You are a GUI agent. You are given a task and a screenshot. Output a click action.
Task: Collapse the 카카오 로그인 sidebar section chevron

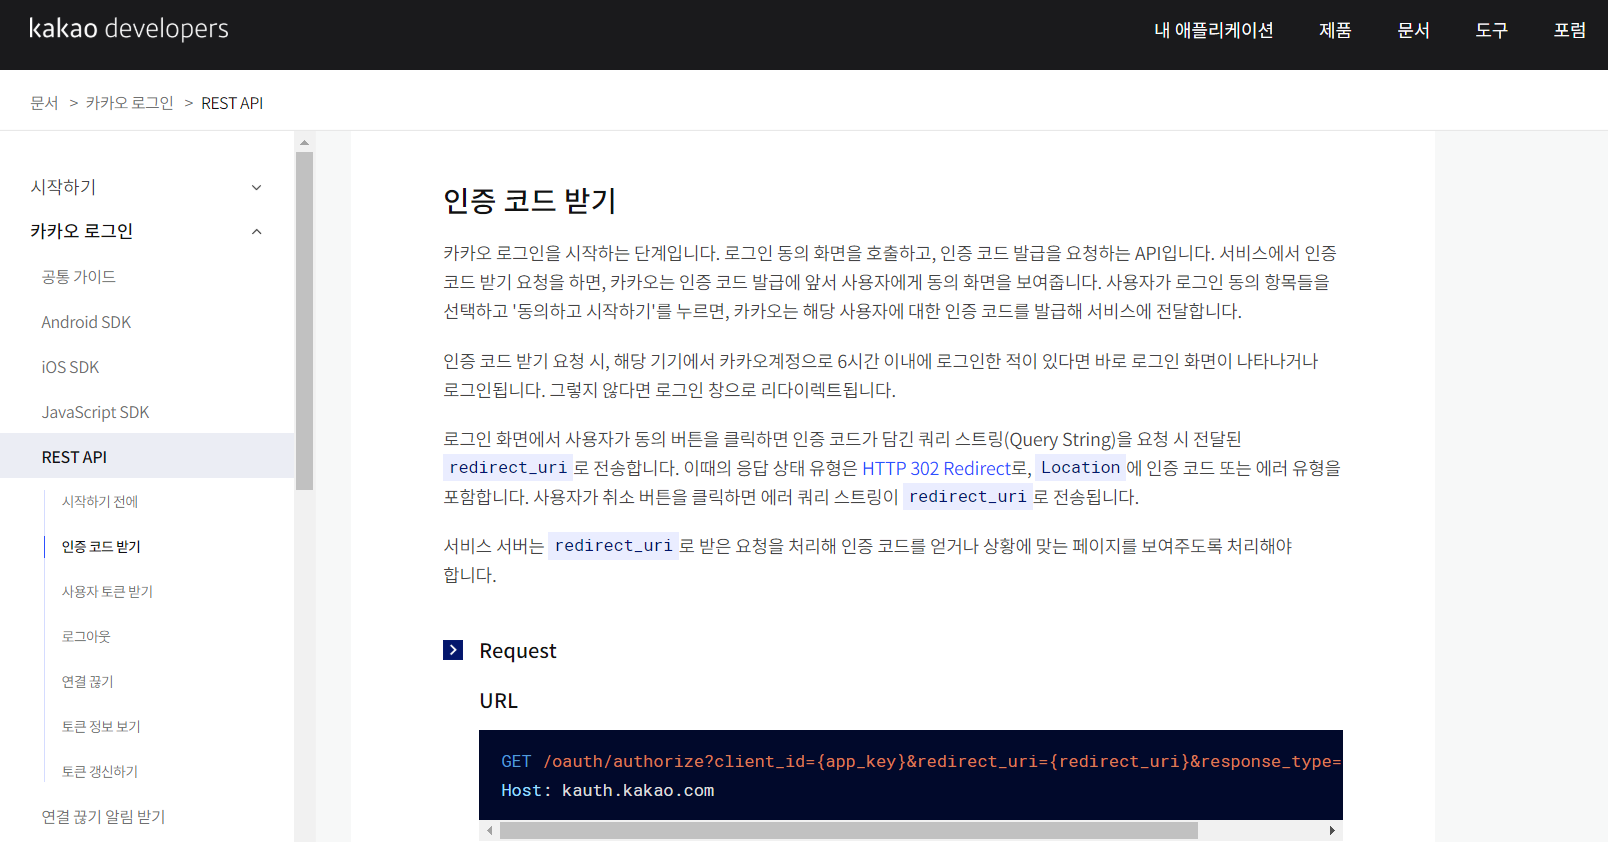tap(256, 231)
